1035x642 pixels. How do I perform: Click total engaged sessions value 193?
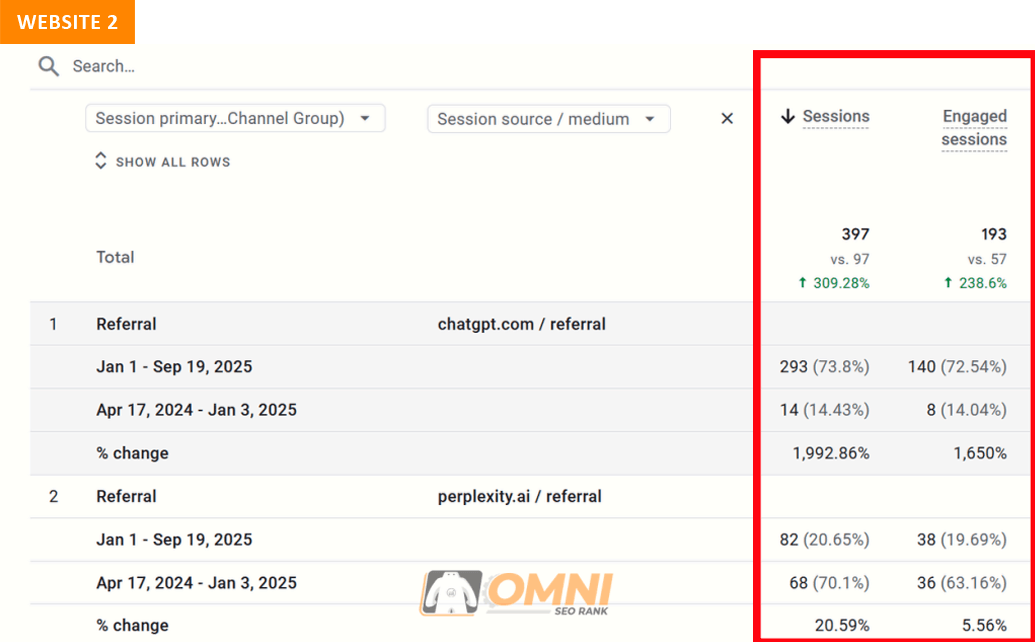tap(993, 234)
